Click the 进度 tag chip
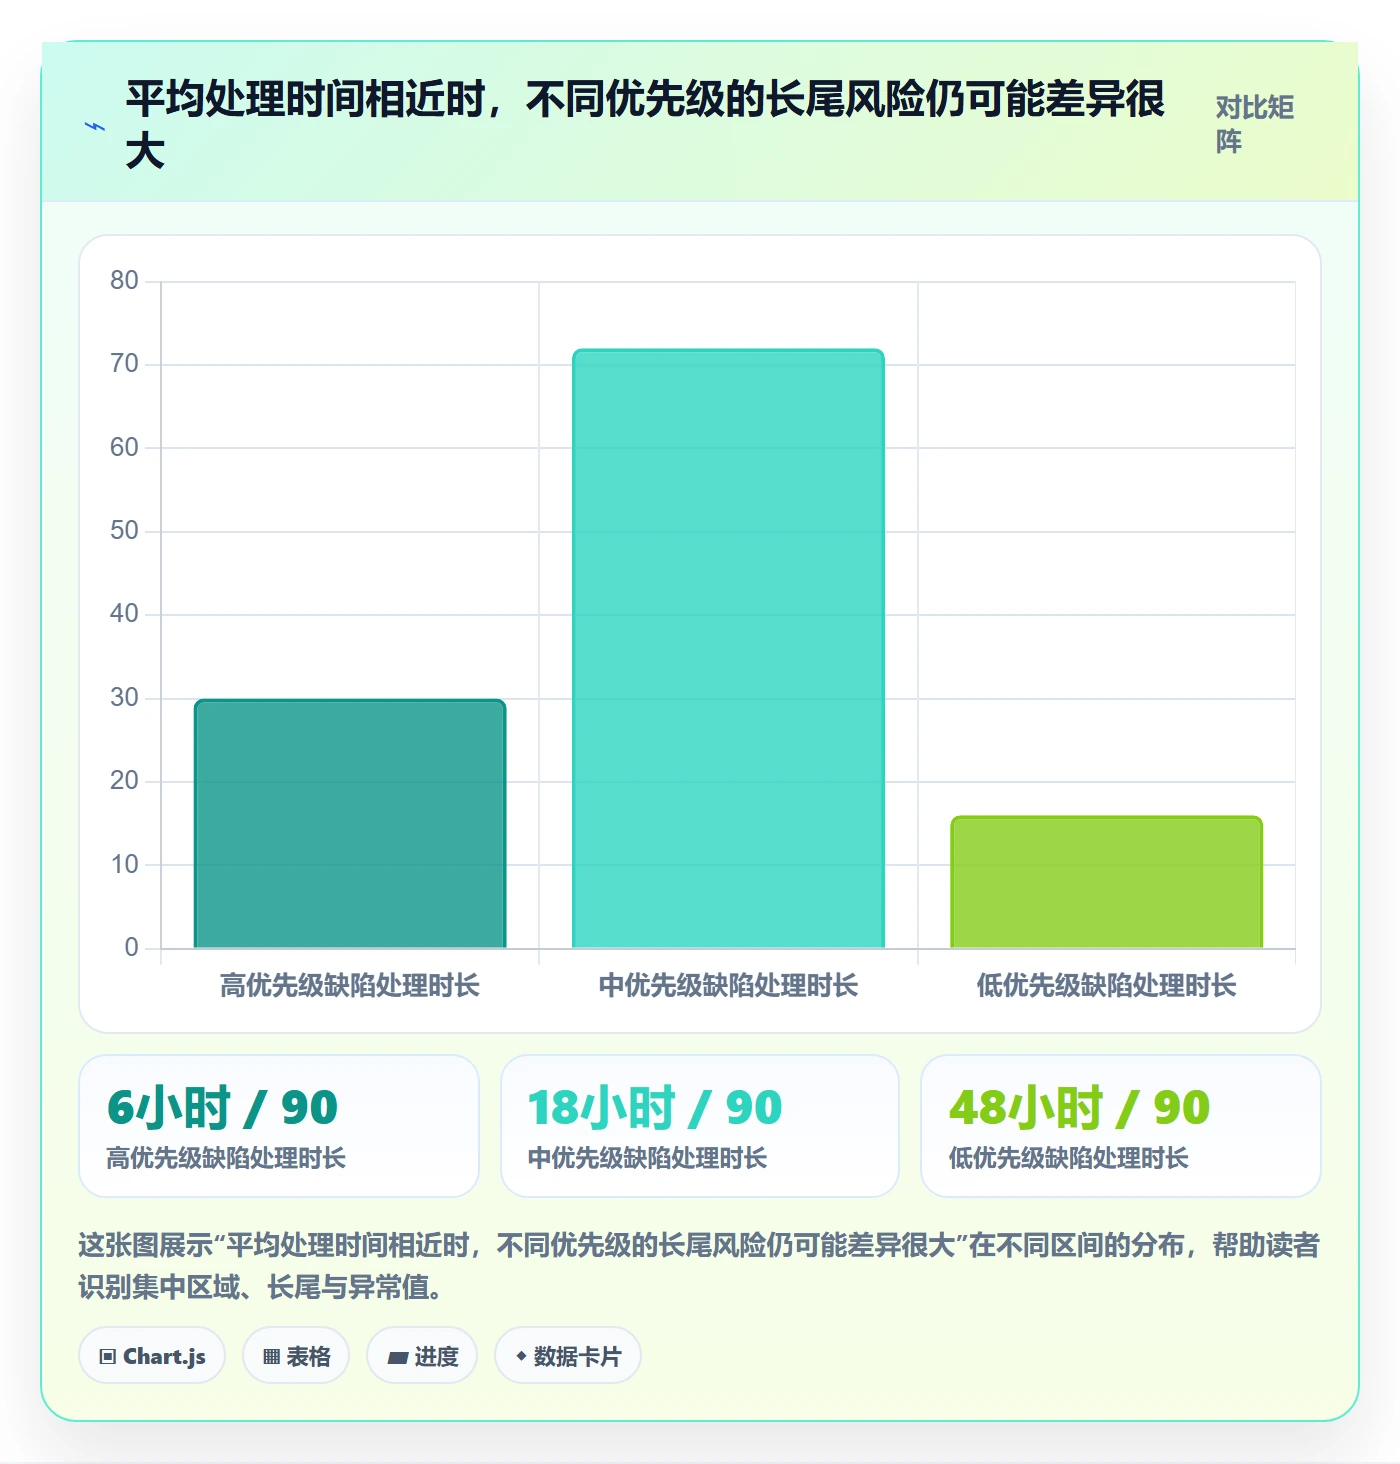1400x1464 pixels. [422, 1356]
